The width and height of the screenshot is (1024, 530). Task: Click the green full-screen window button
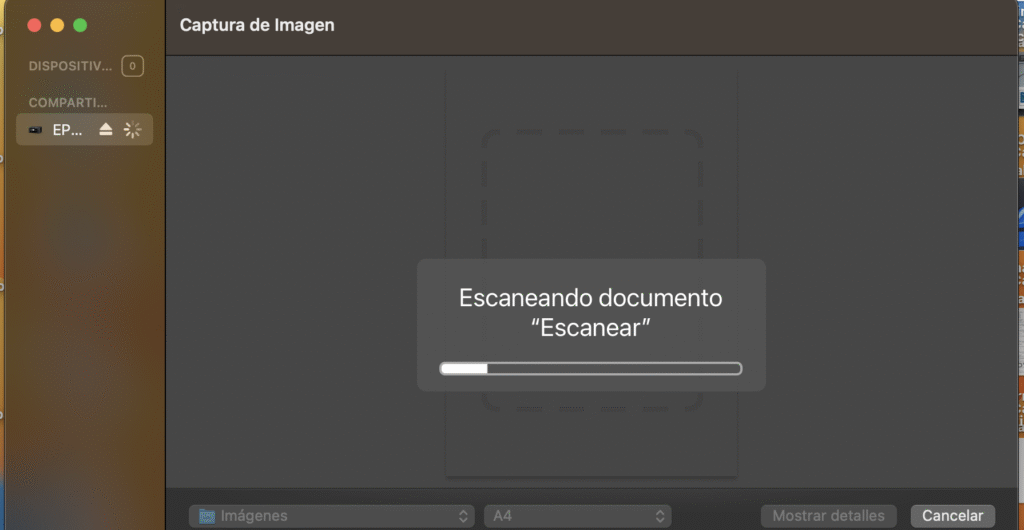(x=81, y=25)
